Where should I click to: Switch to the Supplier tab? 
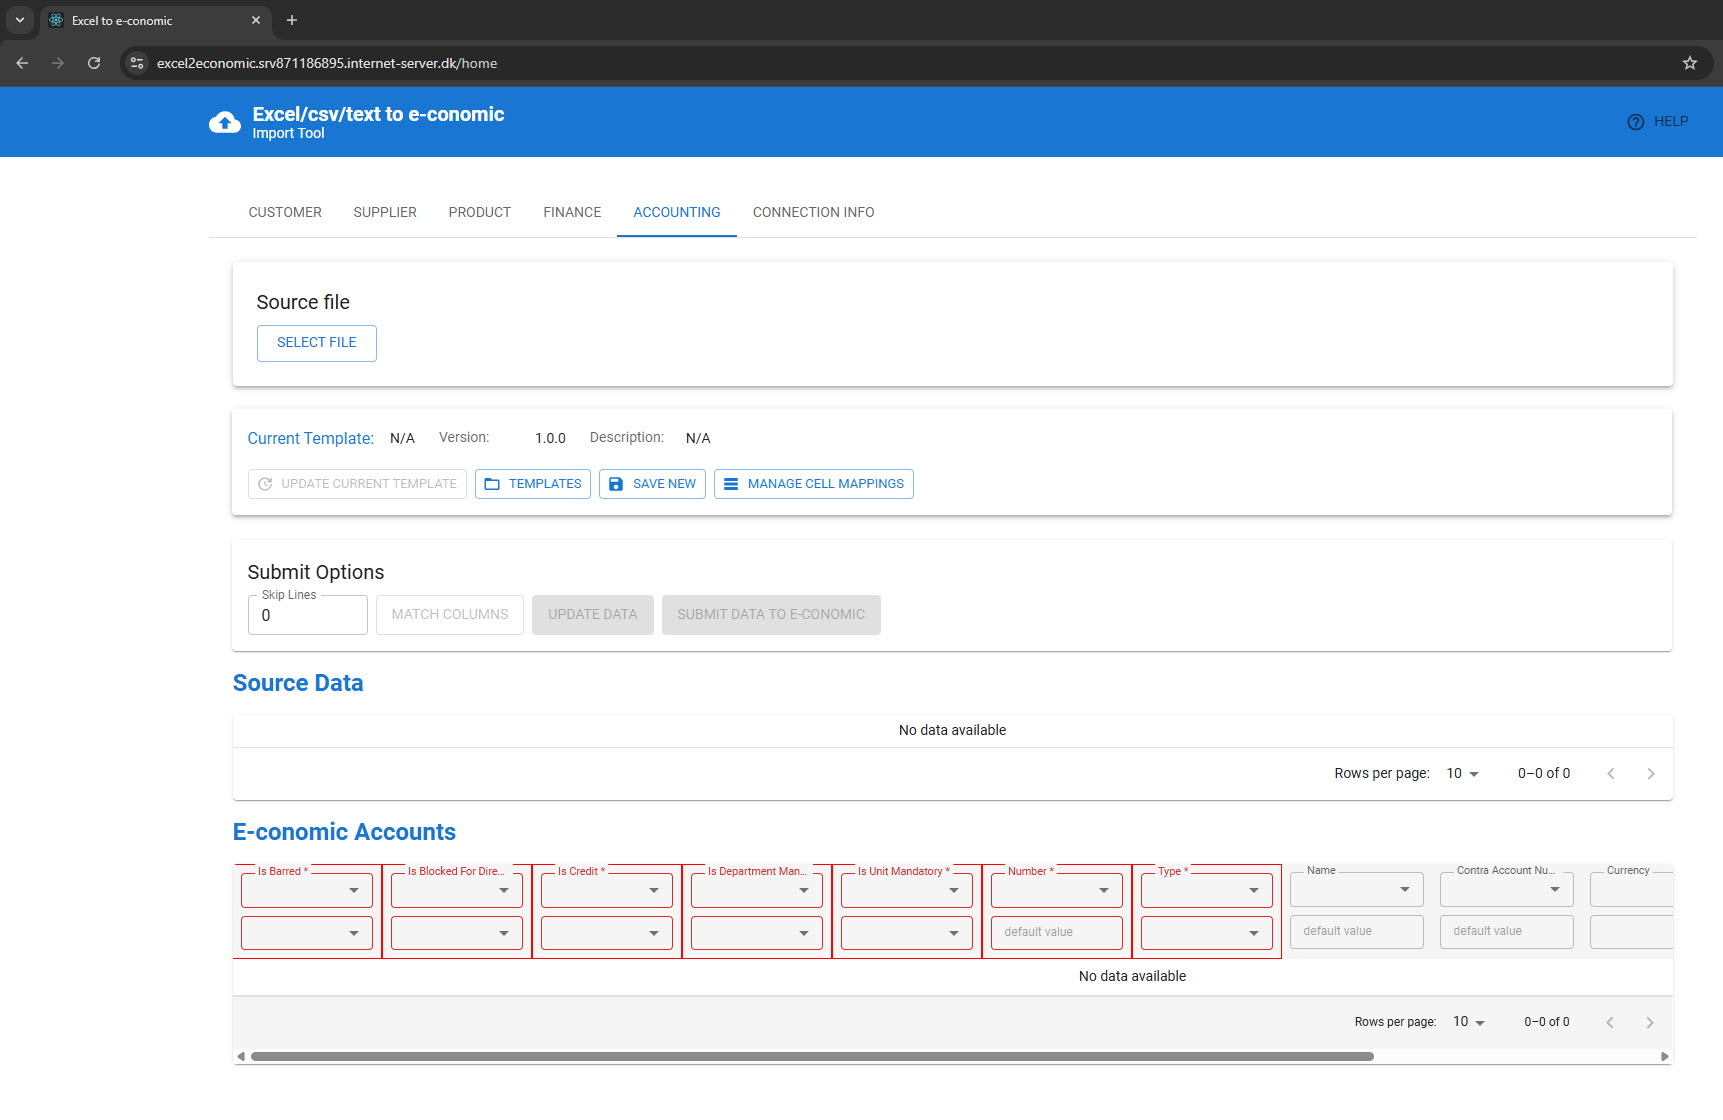[385, 212]
